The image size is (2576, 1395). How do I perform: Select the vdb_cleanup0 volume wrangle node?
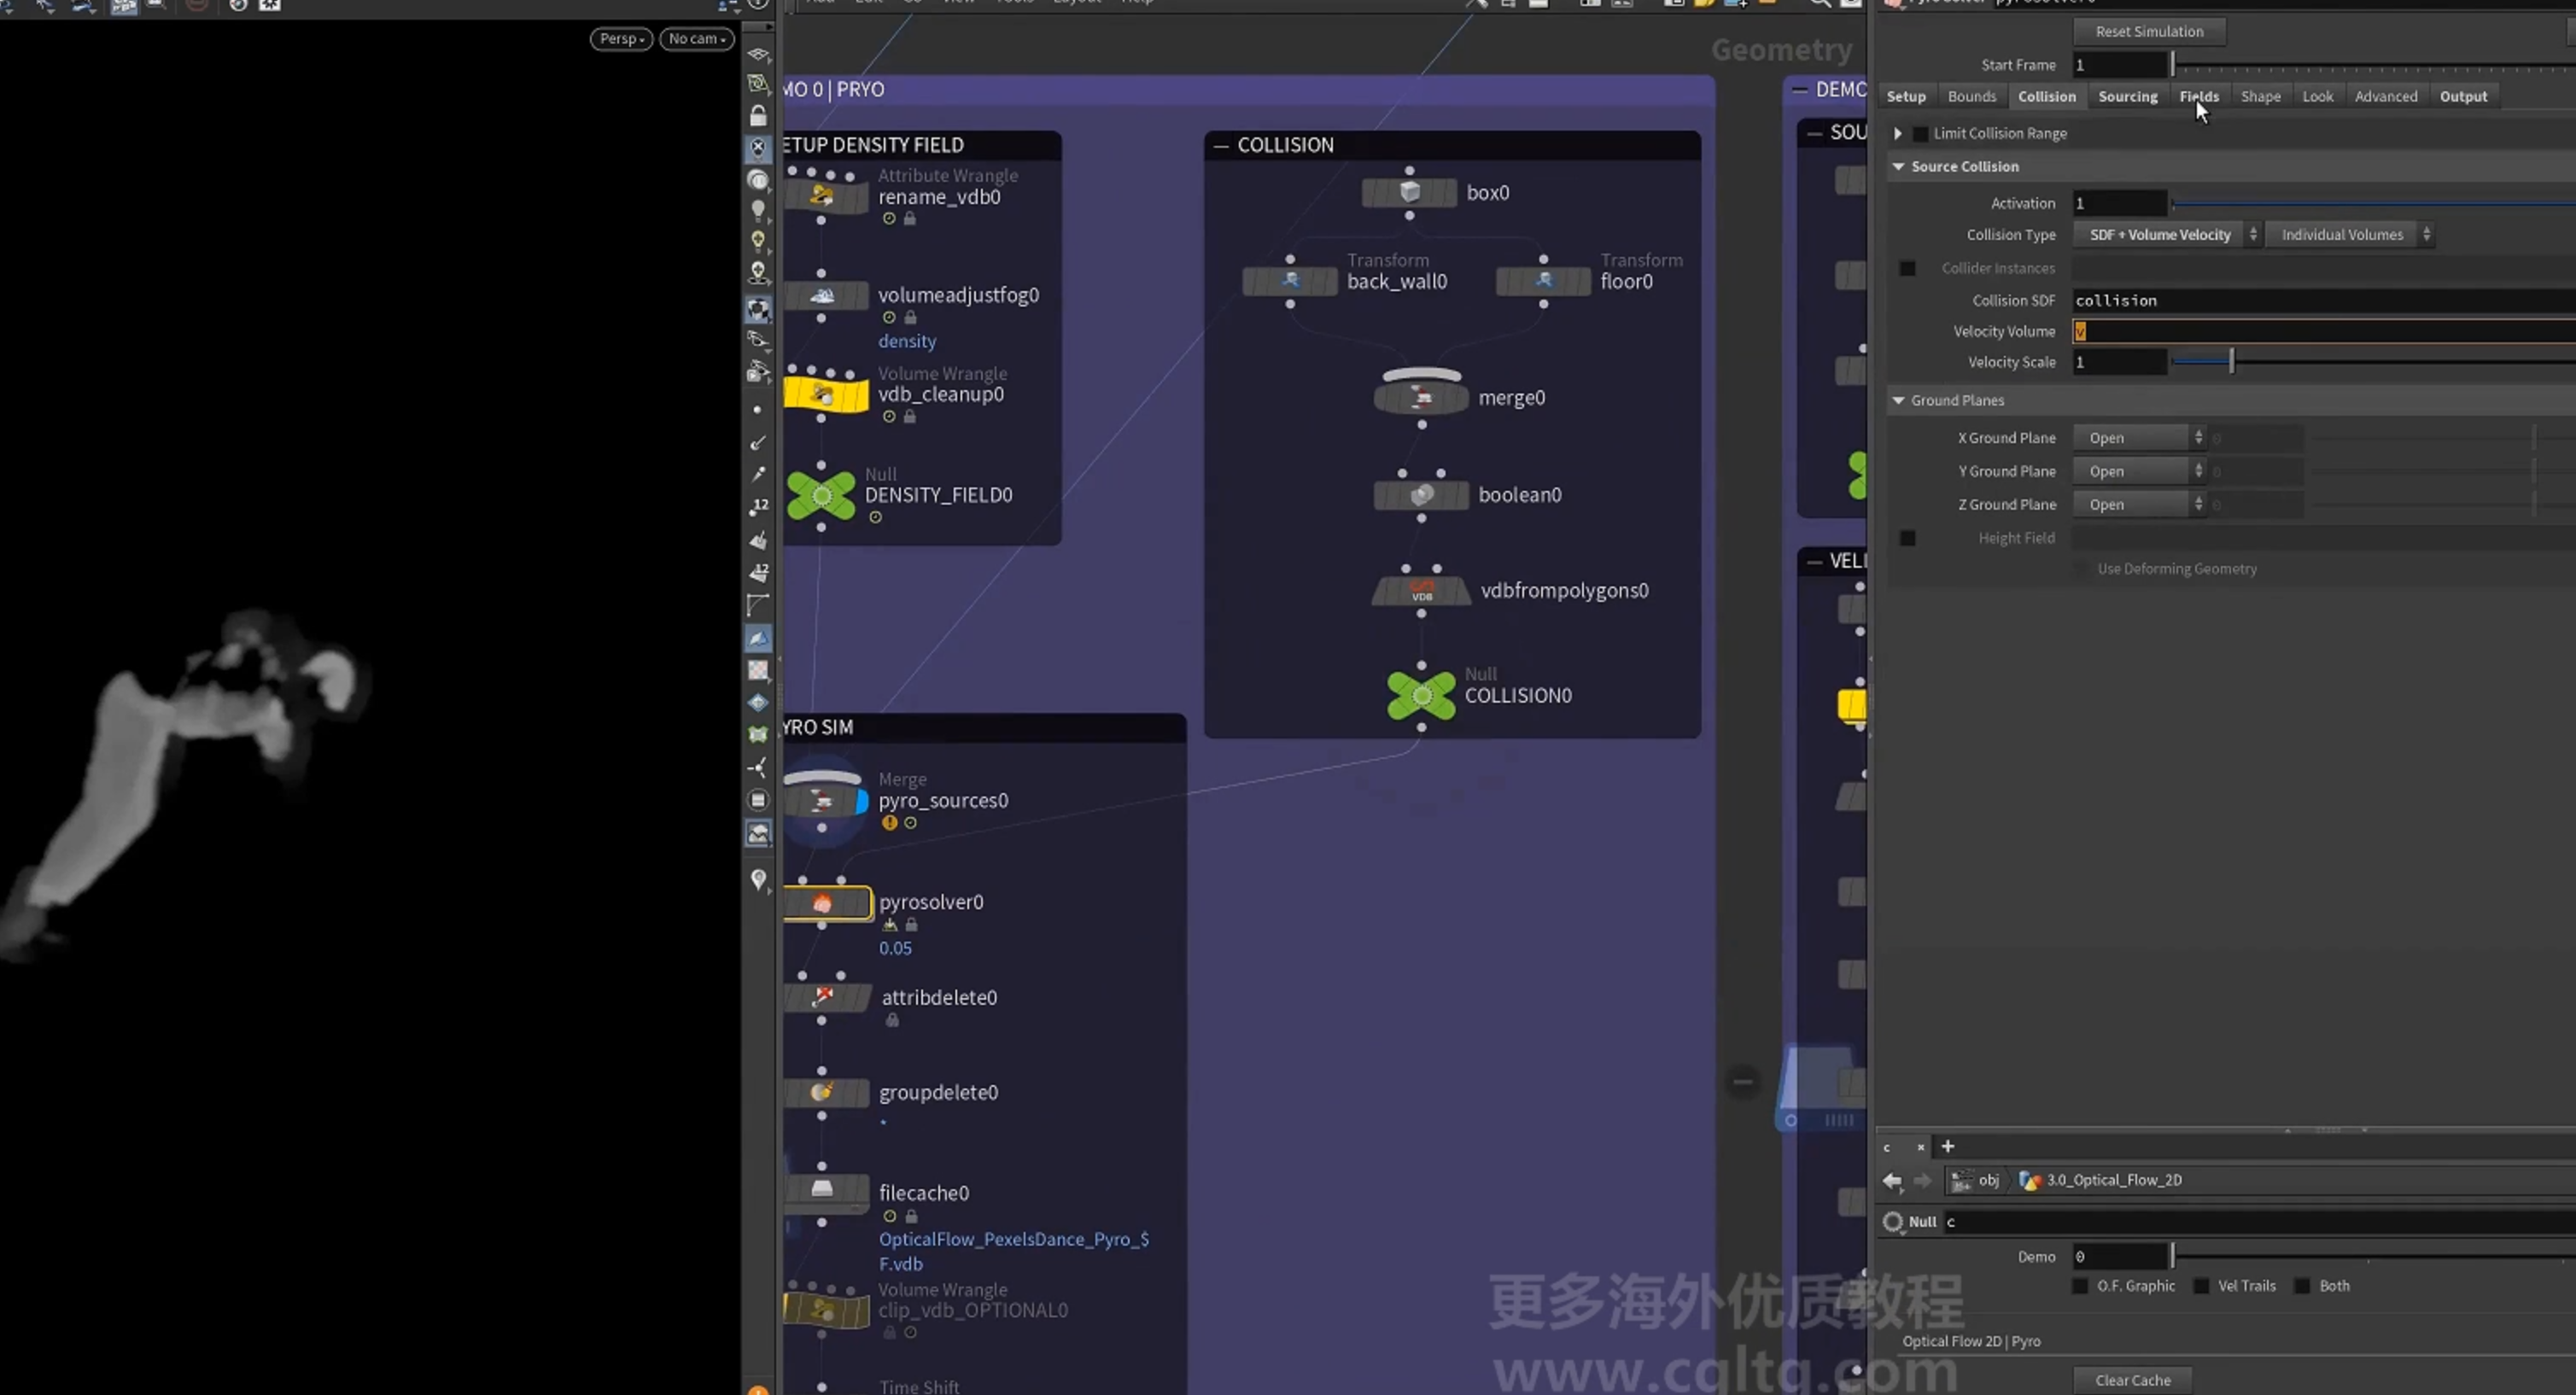point(826,394)
